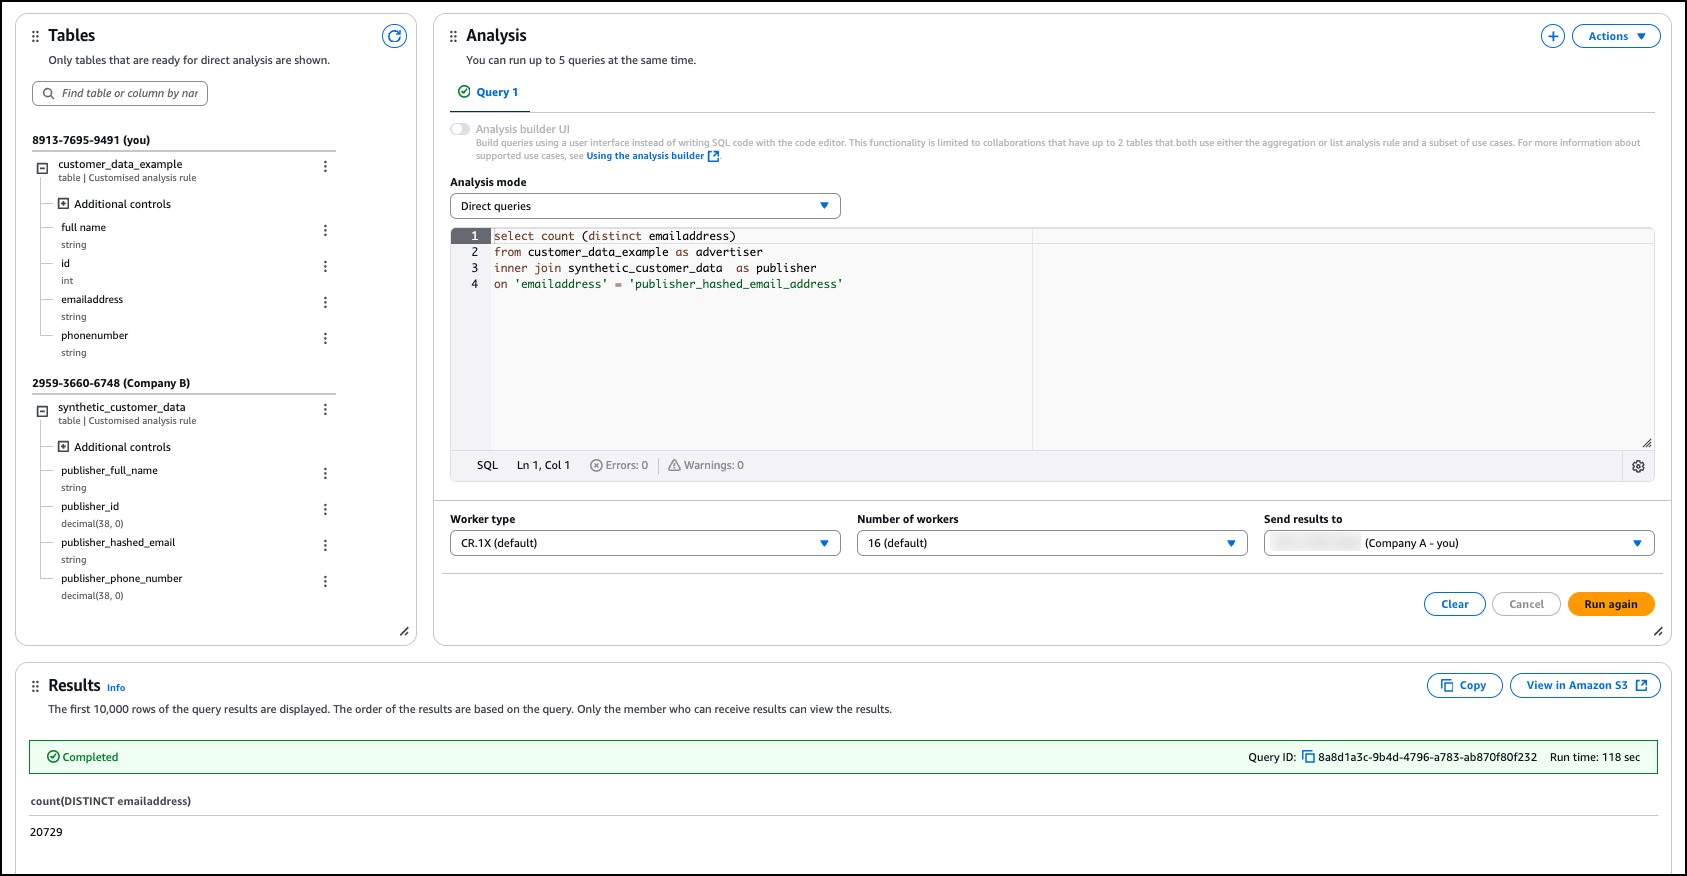
Task: Open options menu for synthetic_customer_data table
Action: point(325,409)
